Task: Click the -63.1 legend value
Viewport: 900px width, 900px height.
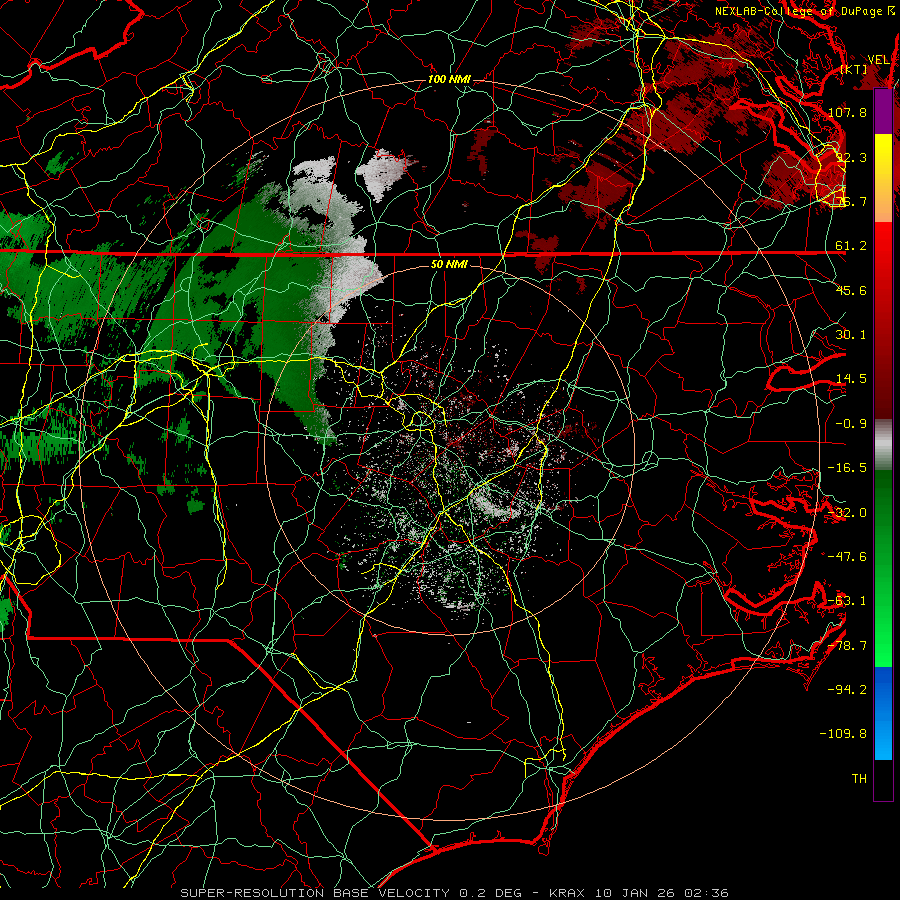Action: click(847, 601)
